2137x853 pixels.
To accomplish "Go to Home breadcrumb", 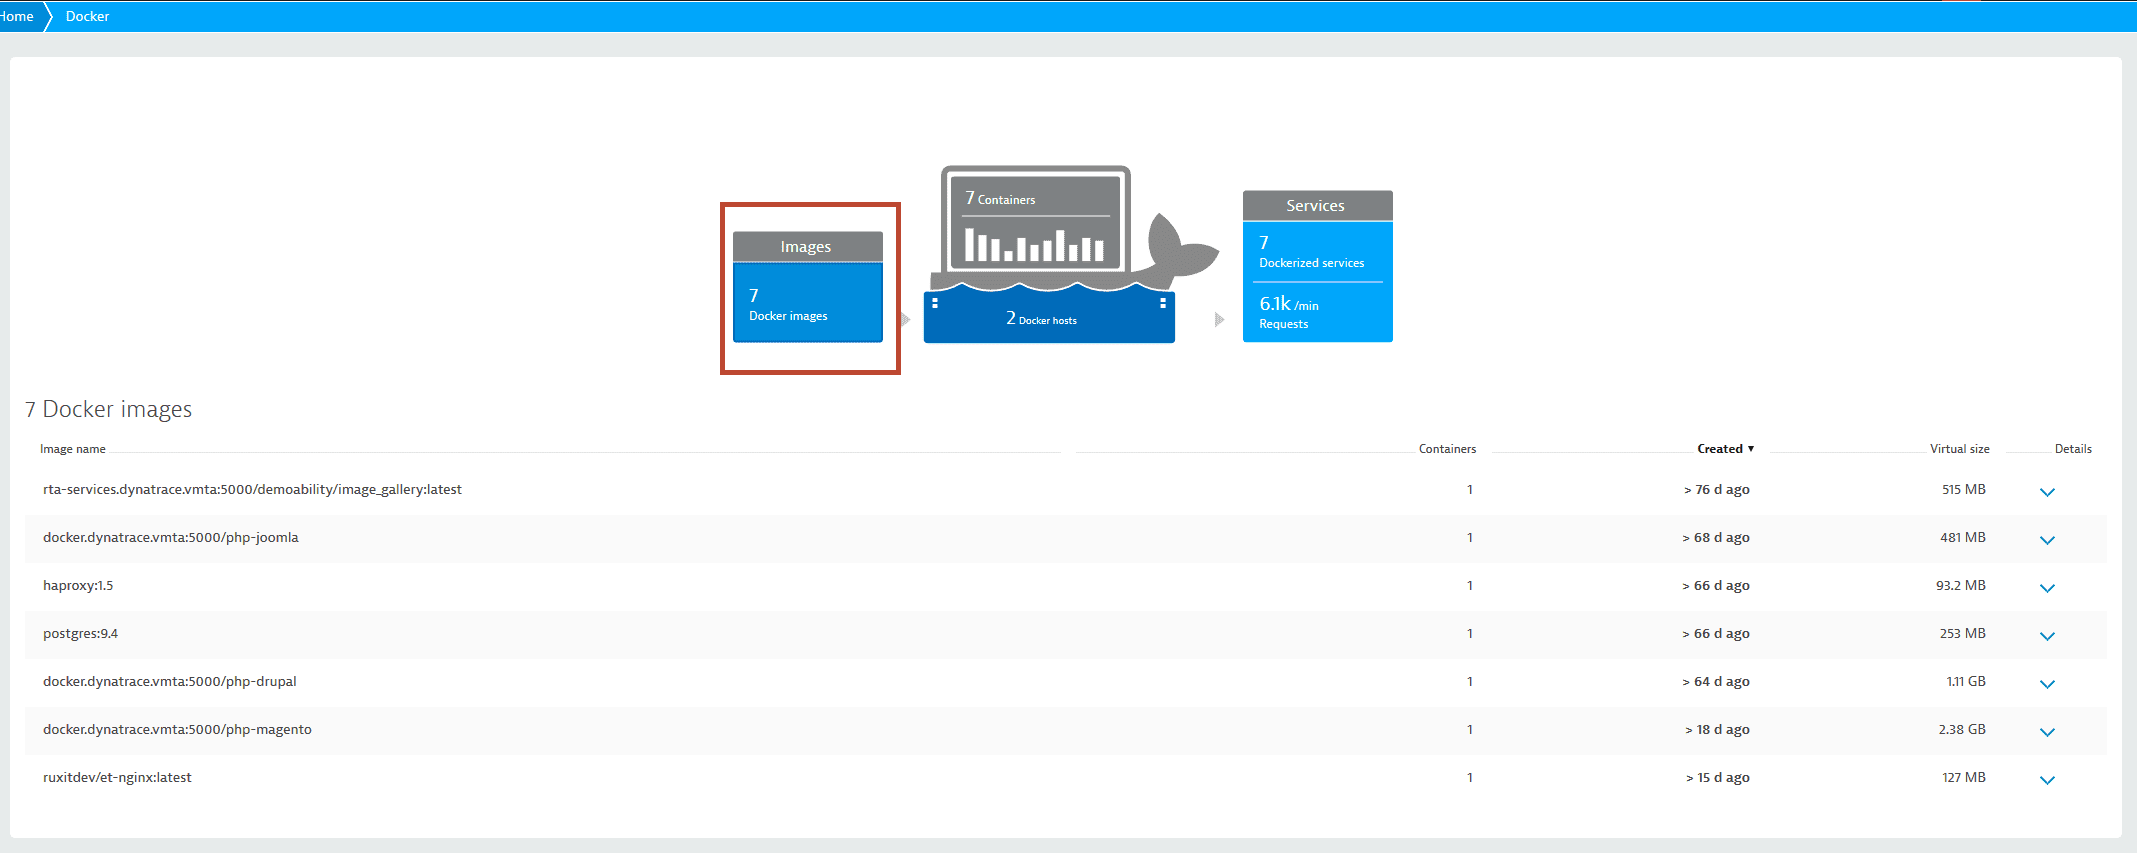I will point(17,16).
